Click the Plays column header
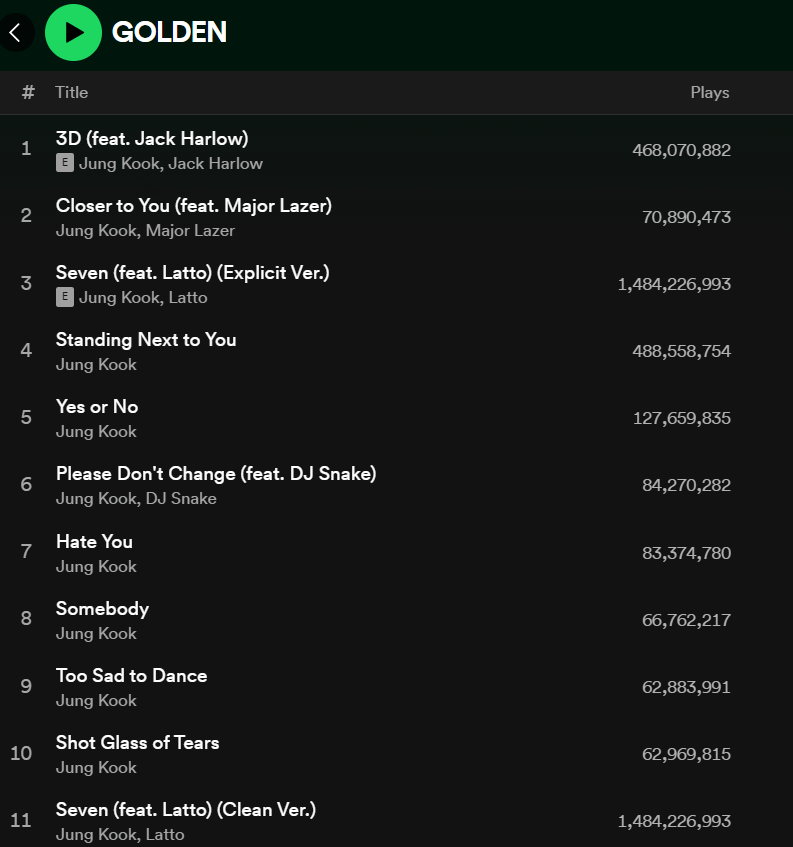The width and height of the screenshot is (793, 847). click(710, 92)
